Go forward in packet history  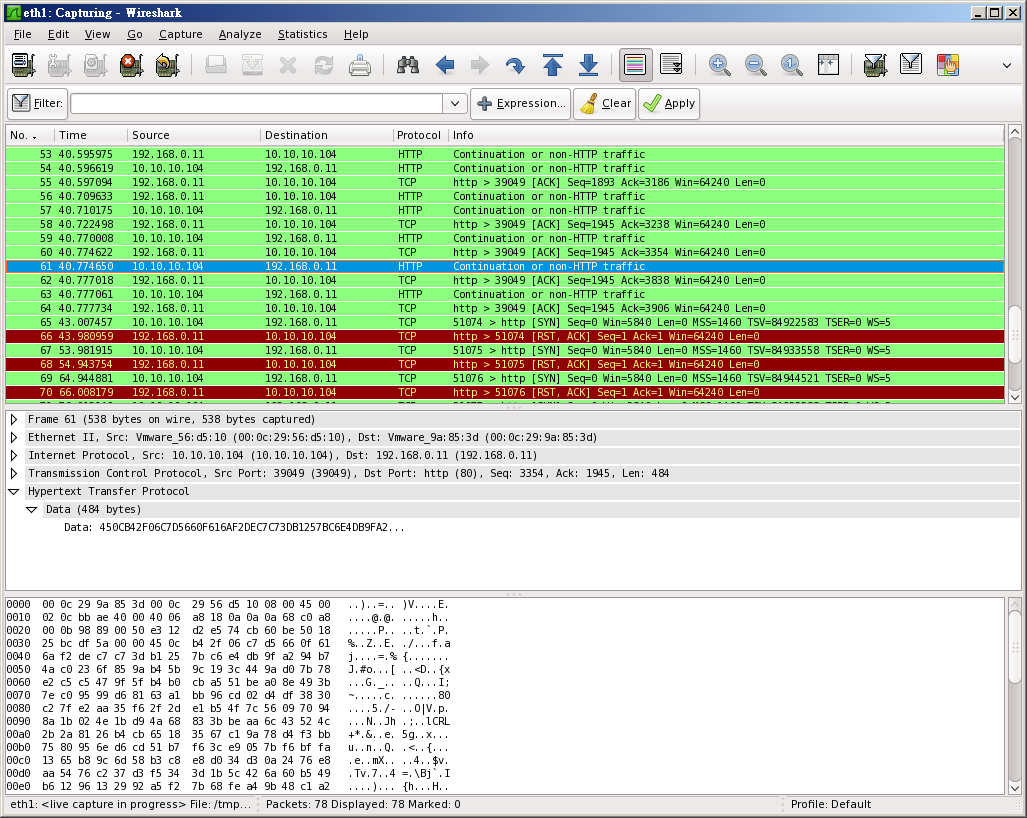click(480, 64)
